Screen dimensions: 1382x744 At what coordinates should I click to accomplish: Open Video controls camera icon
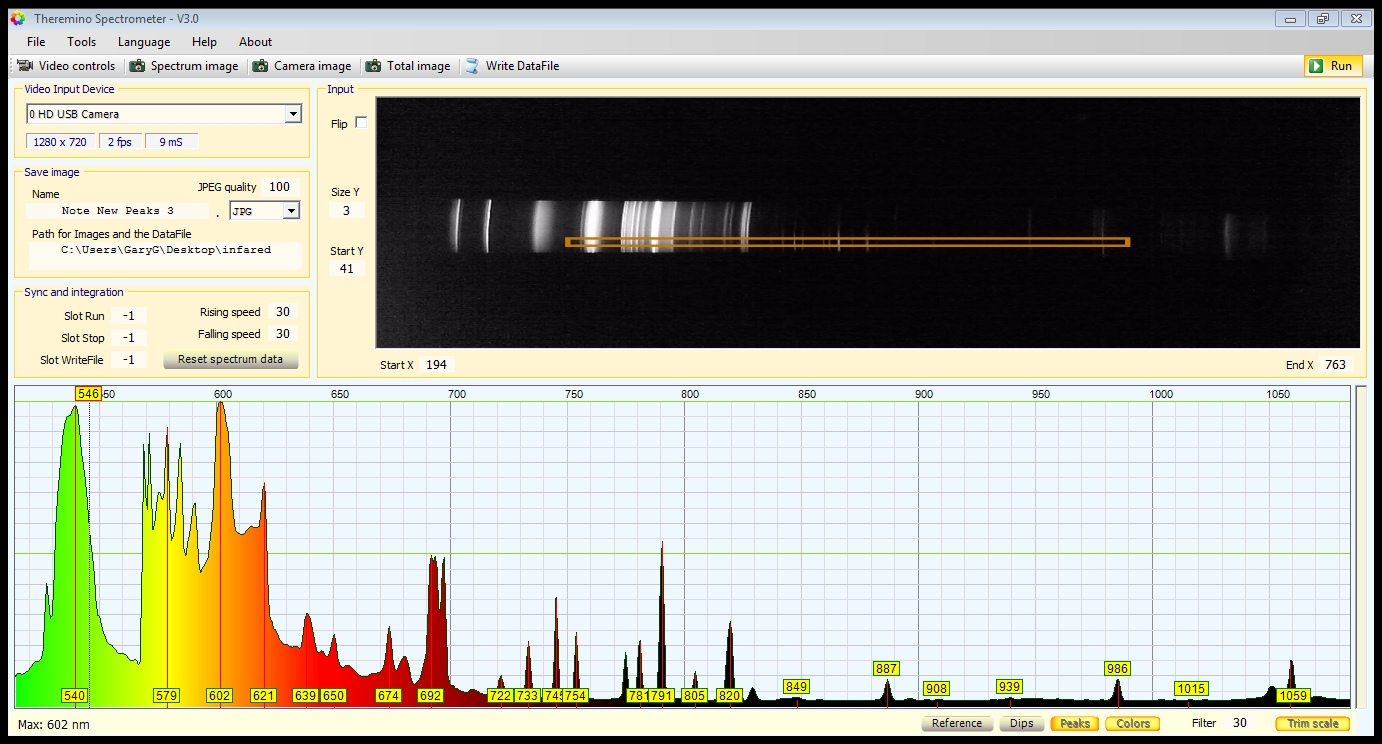tap(25, 66)
